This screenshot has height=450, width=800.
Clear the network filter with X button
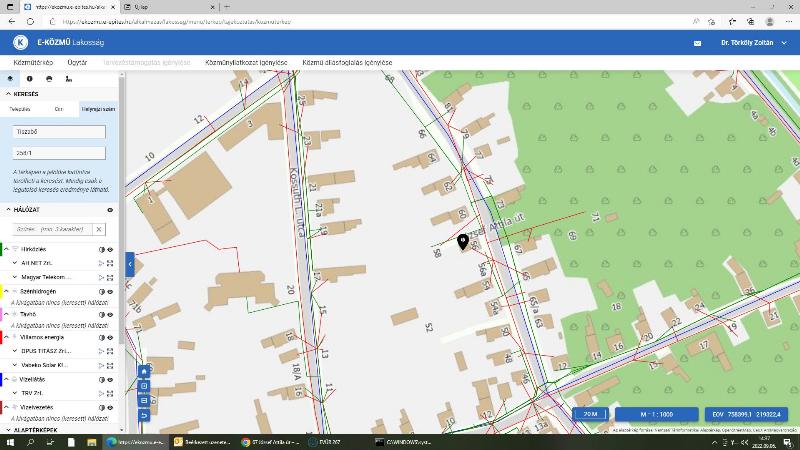(99, 230)
